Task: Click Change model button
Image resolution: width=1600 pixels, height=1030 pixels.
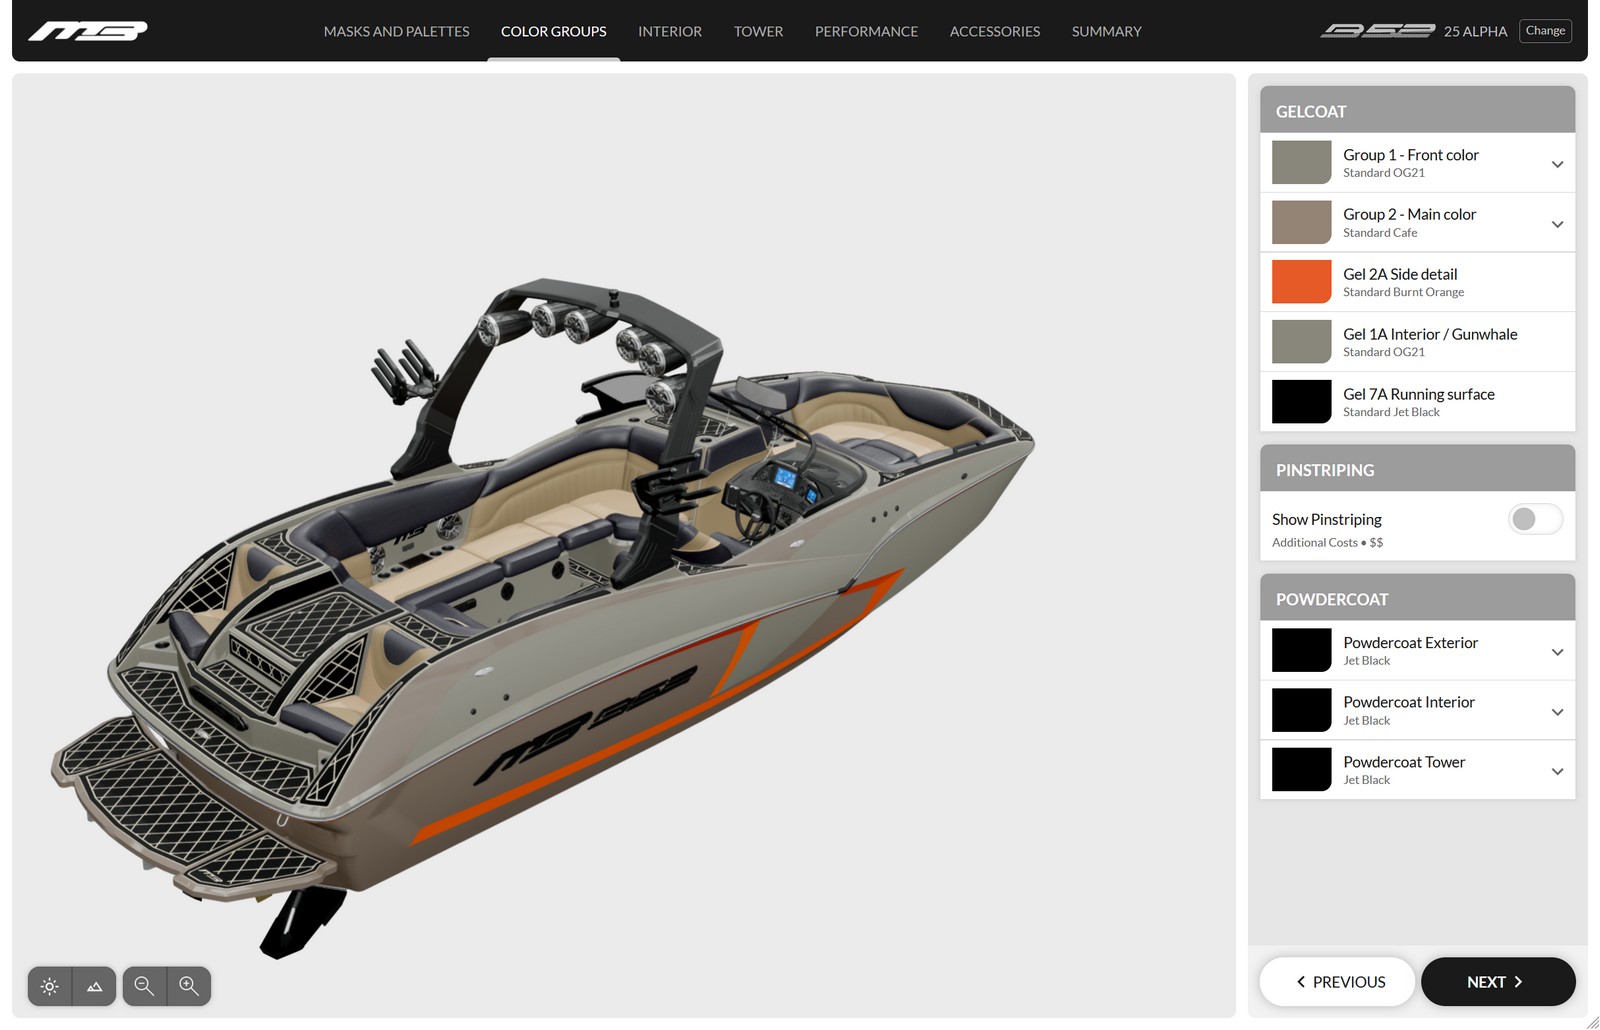Action: pos(1545,31)
